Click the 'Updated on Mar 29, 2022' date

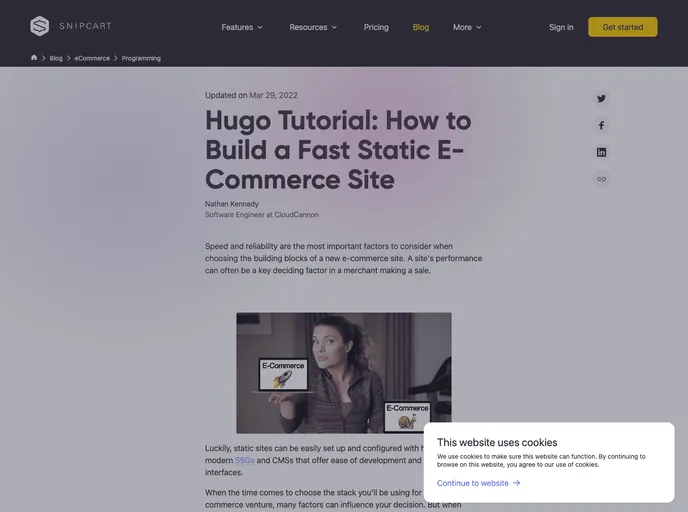(x=251, y=95)
